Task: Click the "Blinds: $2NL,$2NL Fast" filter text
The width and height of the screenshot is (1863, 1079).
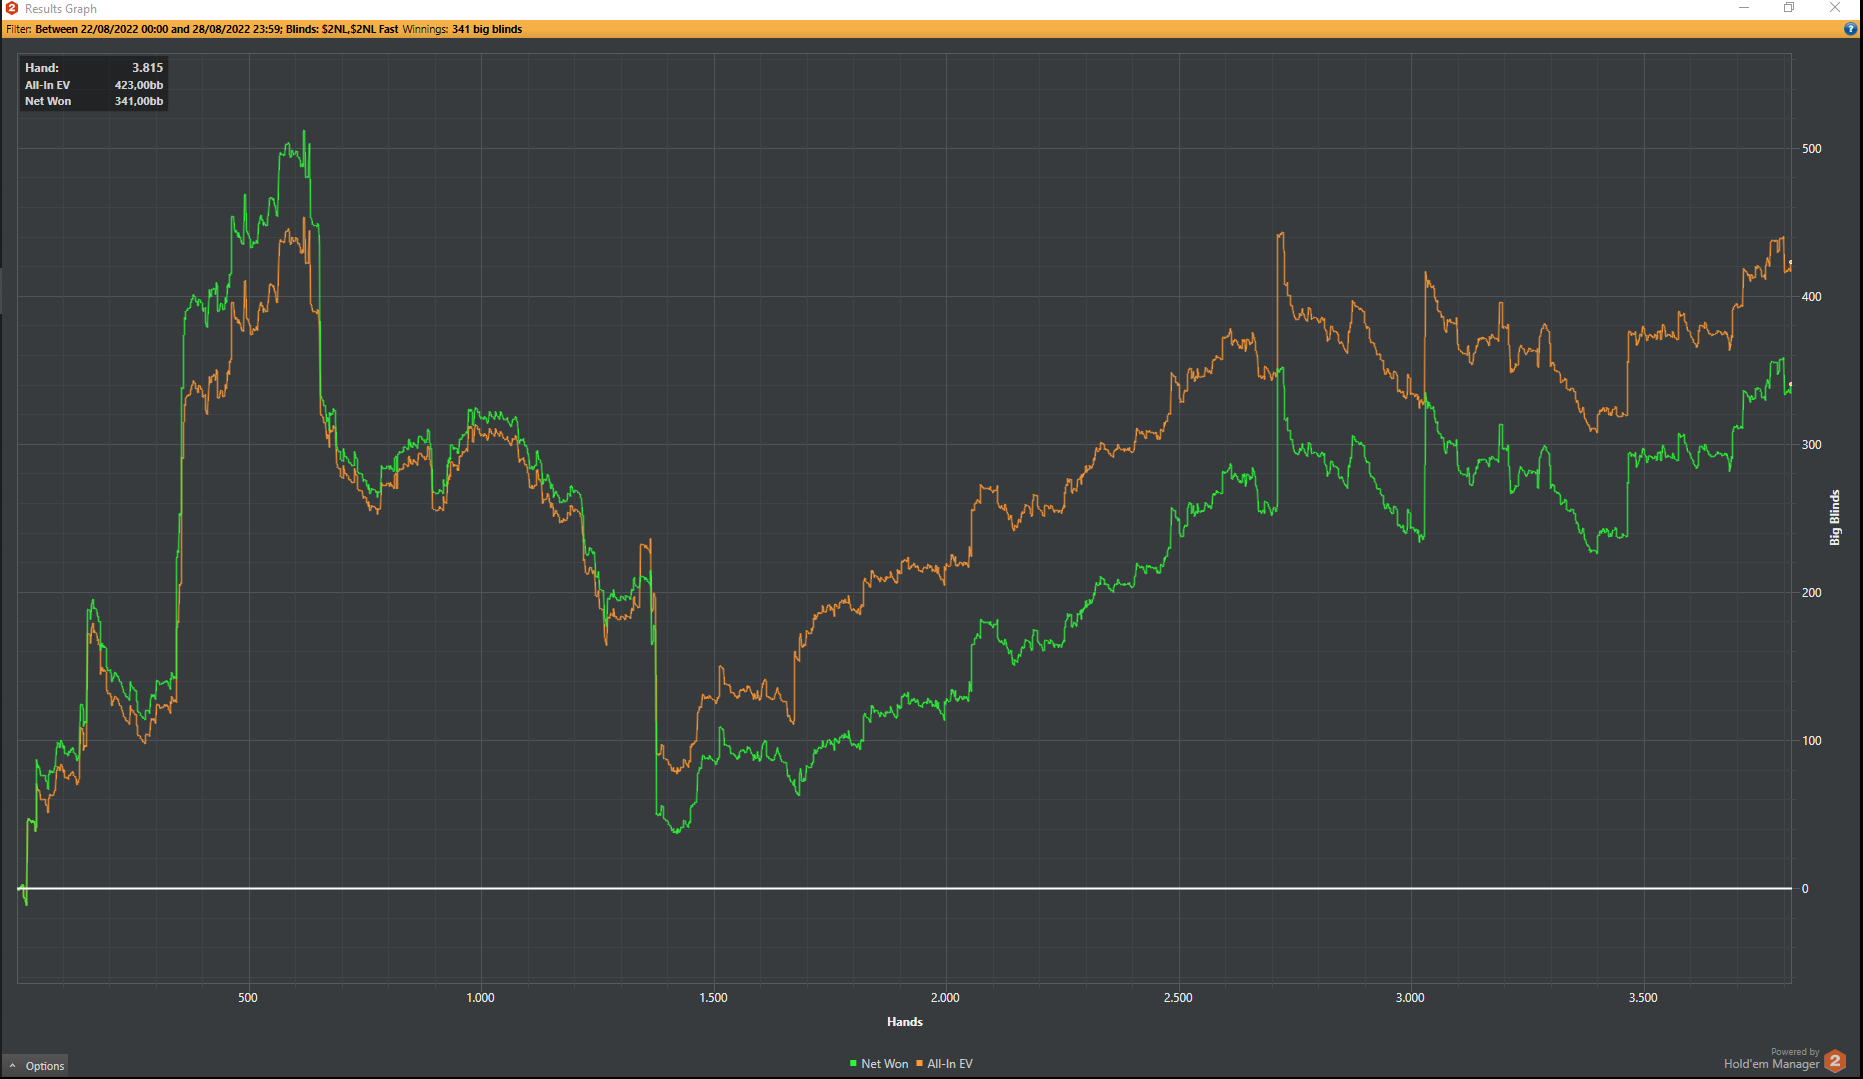Action: point(342,29)
